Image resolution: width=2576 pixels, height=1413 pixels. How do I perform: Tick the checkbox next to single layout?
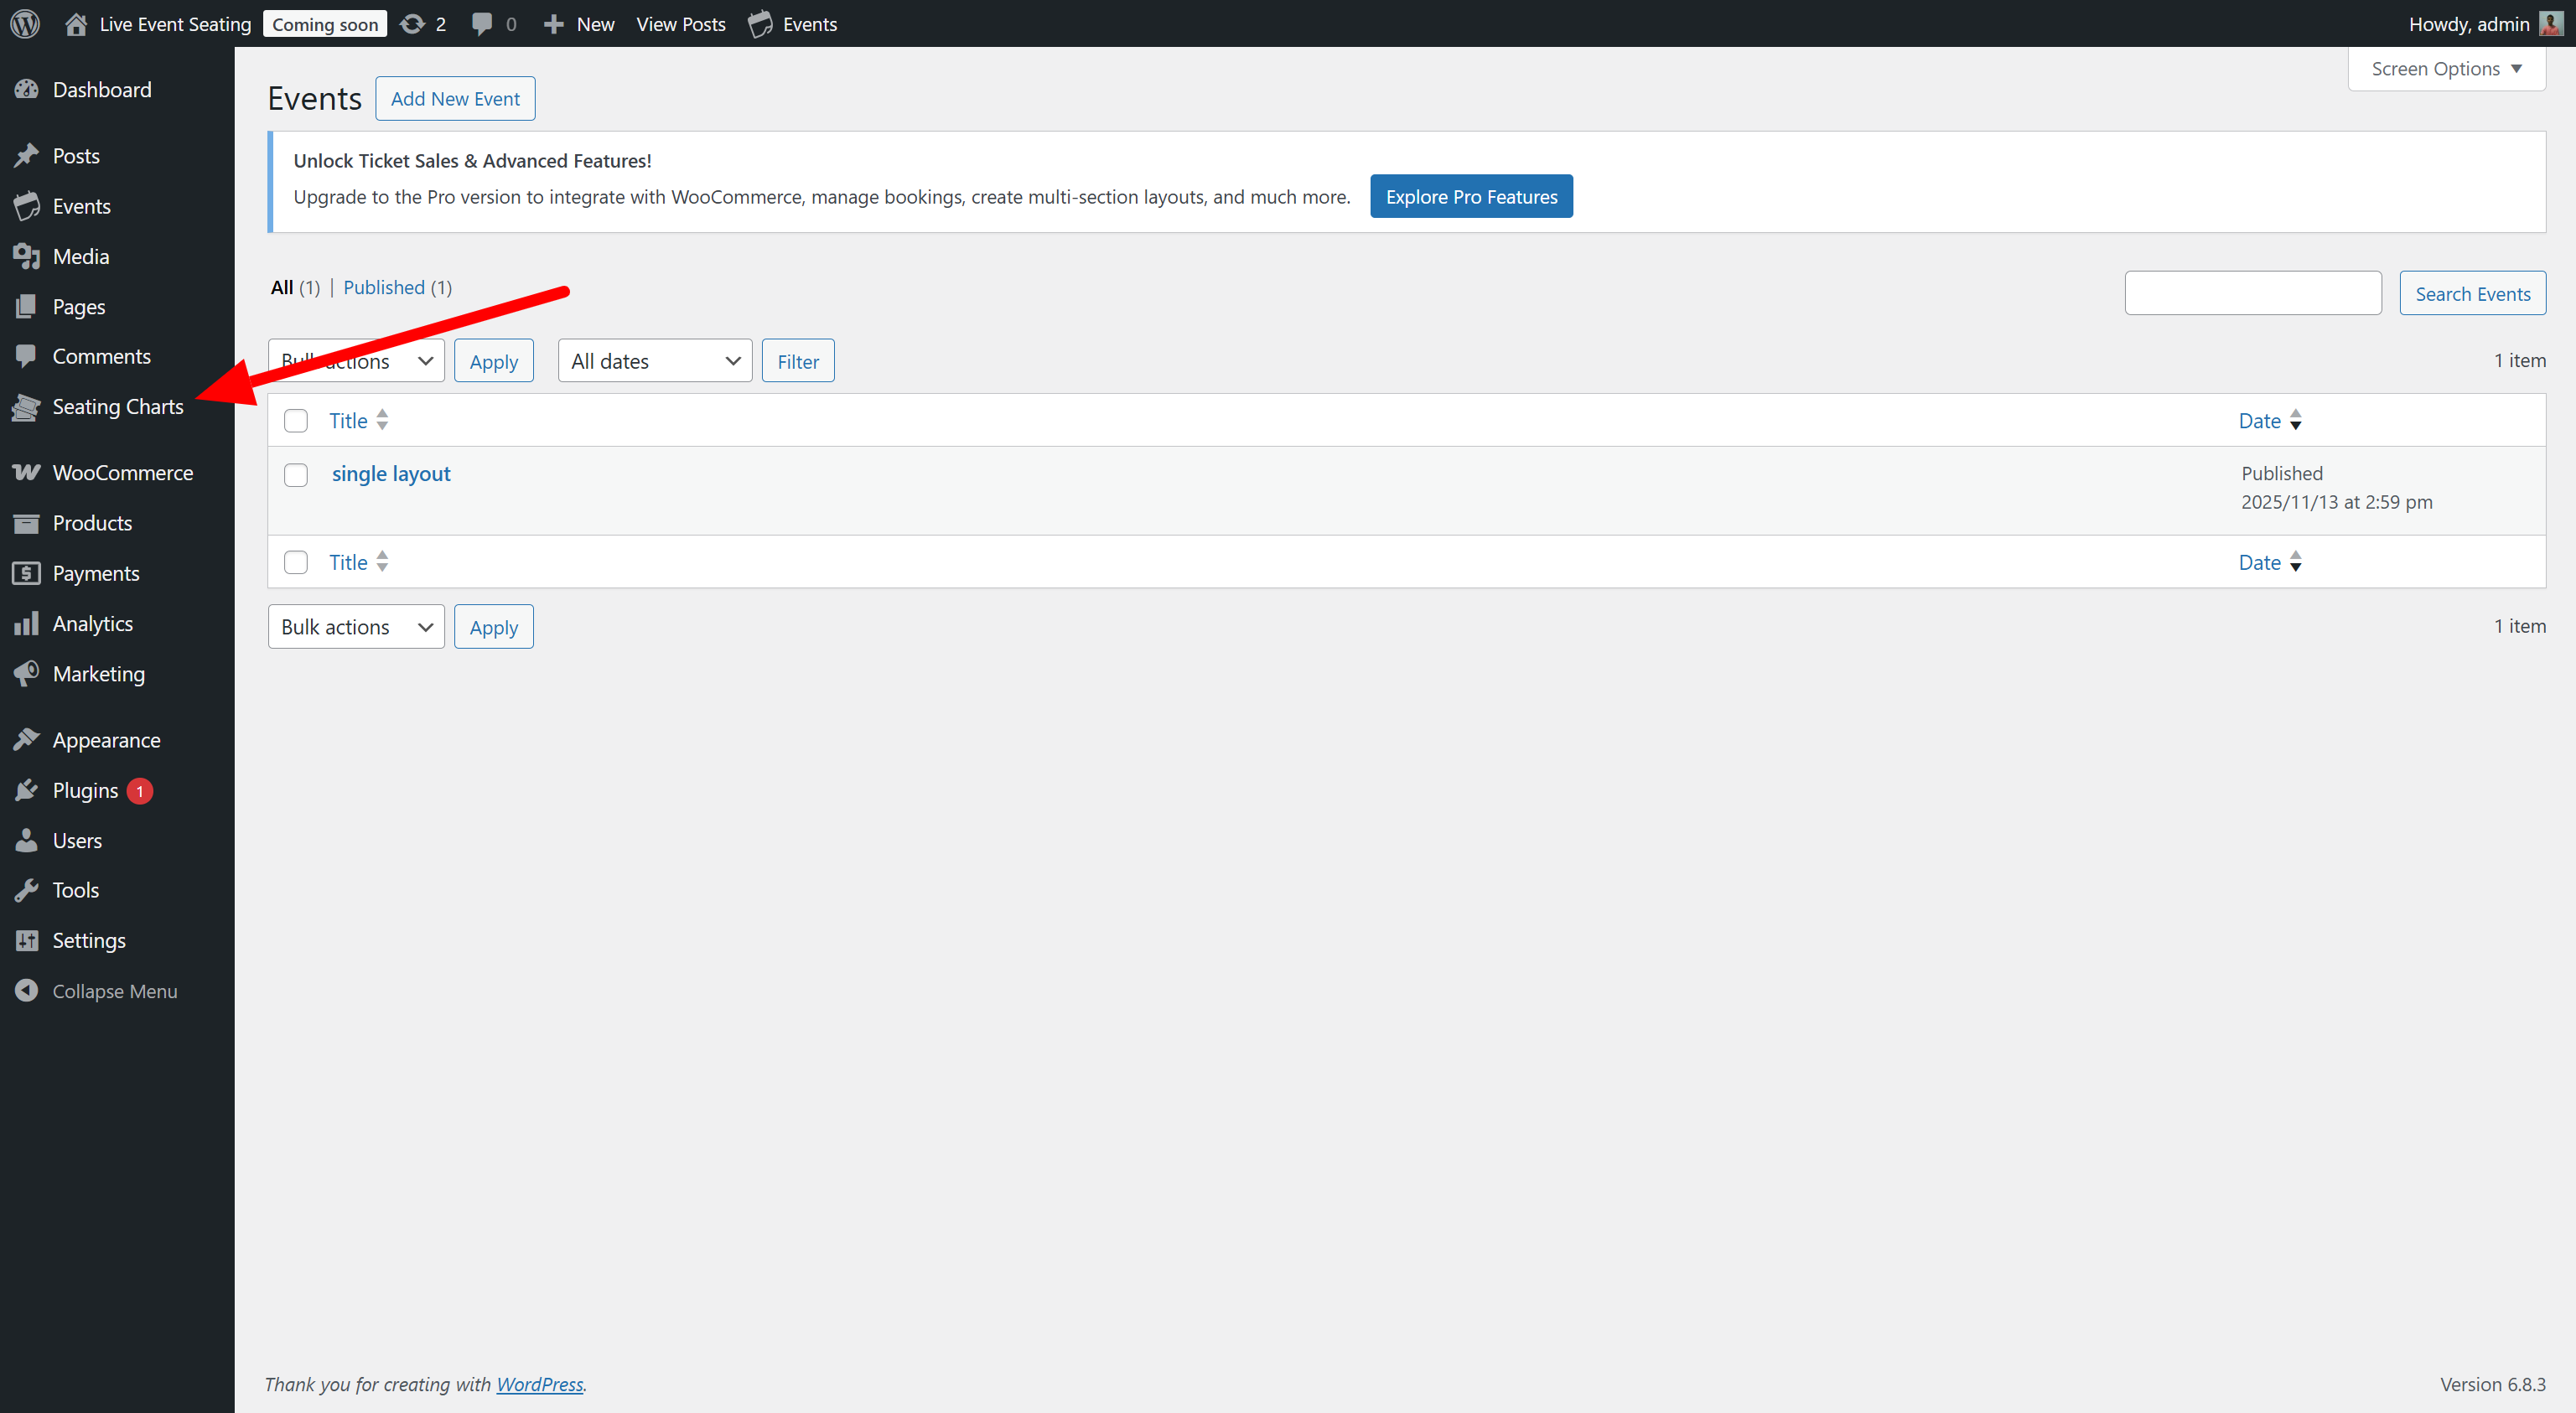click(x=296, y=475)
